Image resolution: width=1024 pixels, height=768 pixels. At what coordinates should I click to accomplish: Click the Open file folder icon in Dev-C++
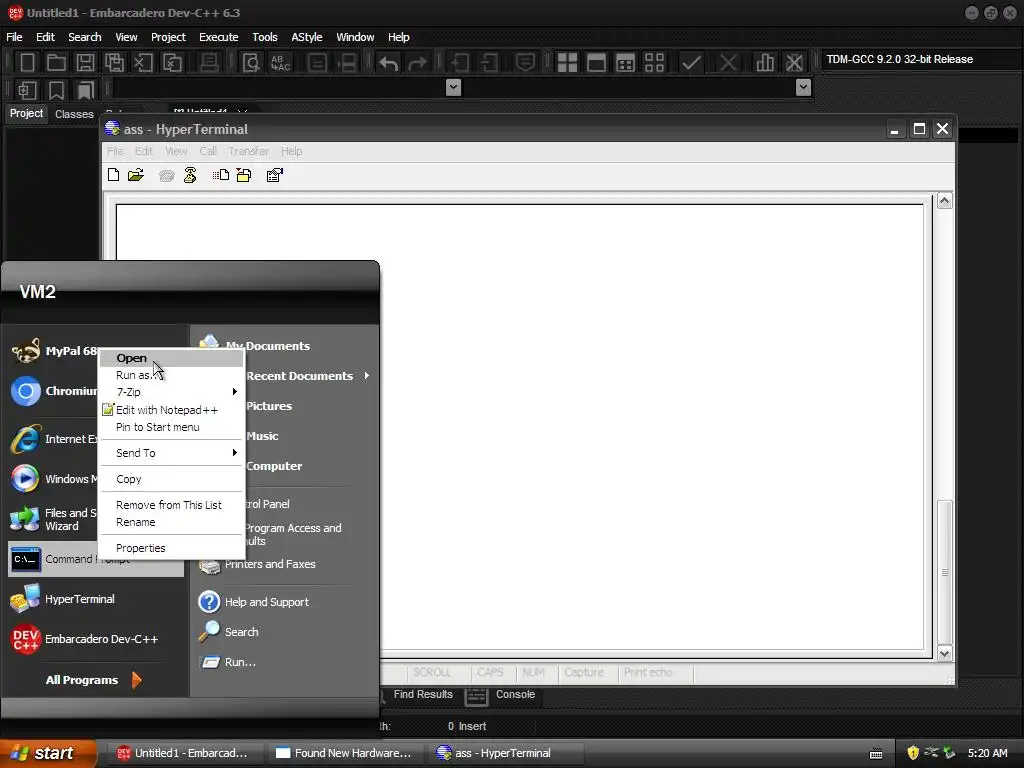[56, 63]
